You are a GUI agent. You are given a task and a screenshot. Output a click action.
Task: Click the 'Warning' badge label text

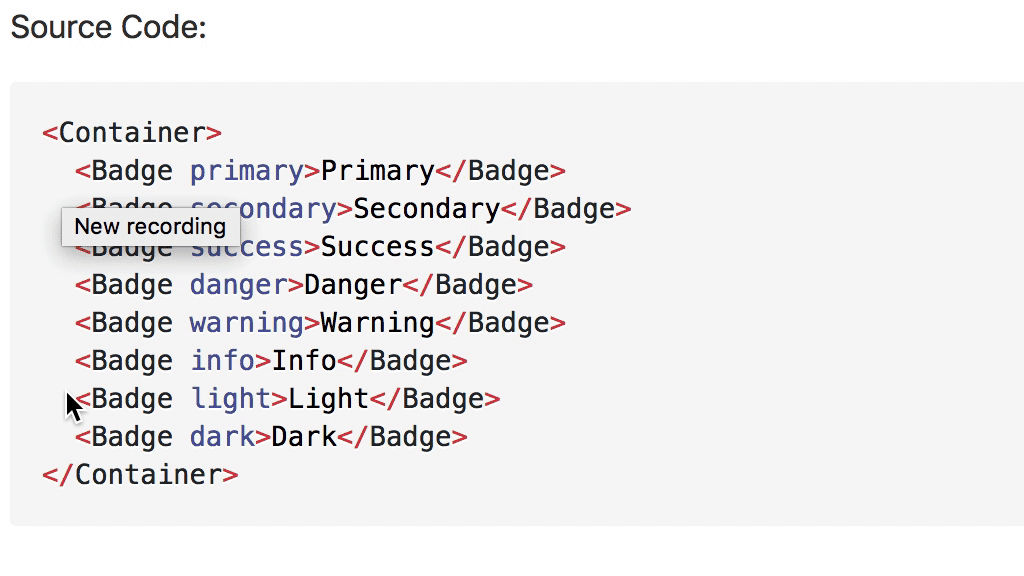378,323
